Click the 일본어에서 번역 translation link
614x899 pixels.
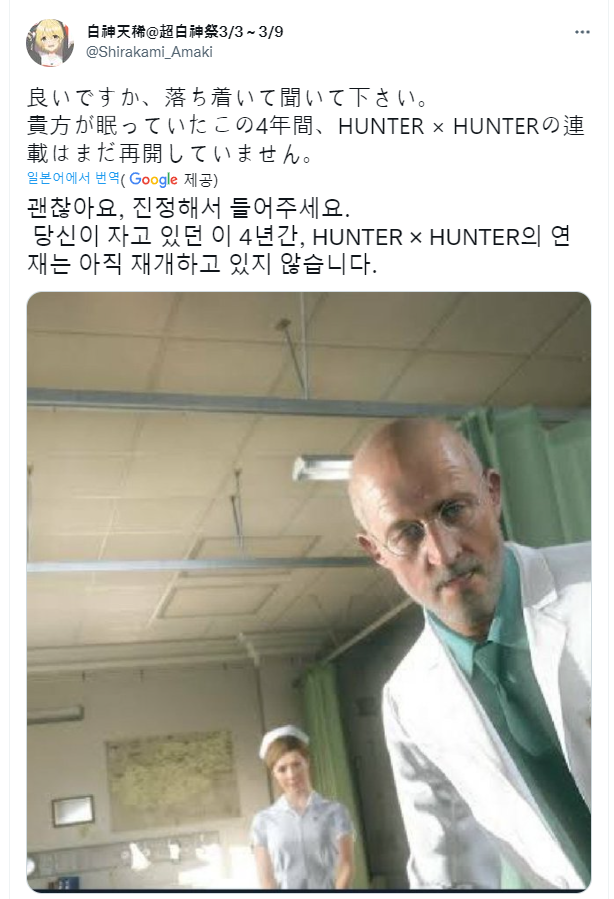[x=73, y=178]
